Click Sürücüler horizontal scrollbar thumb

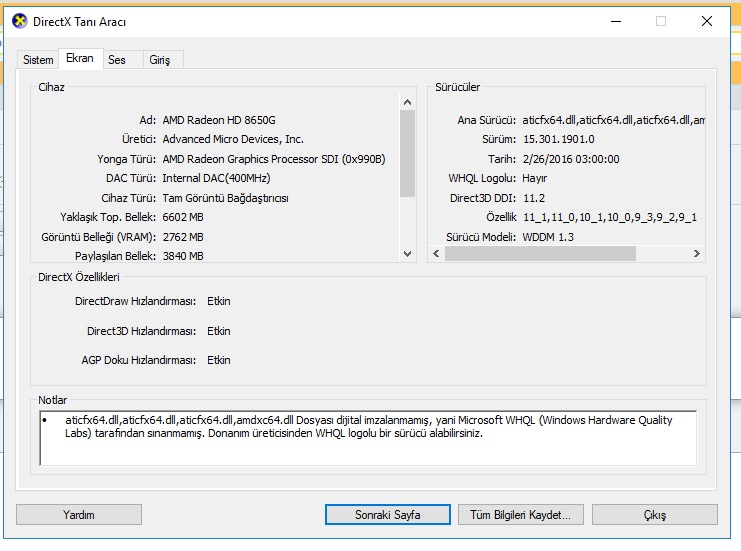[540, 254]
